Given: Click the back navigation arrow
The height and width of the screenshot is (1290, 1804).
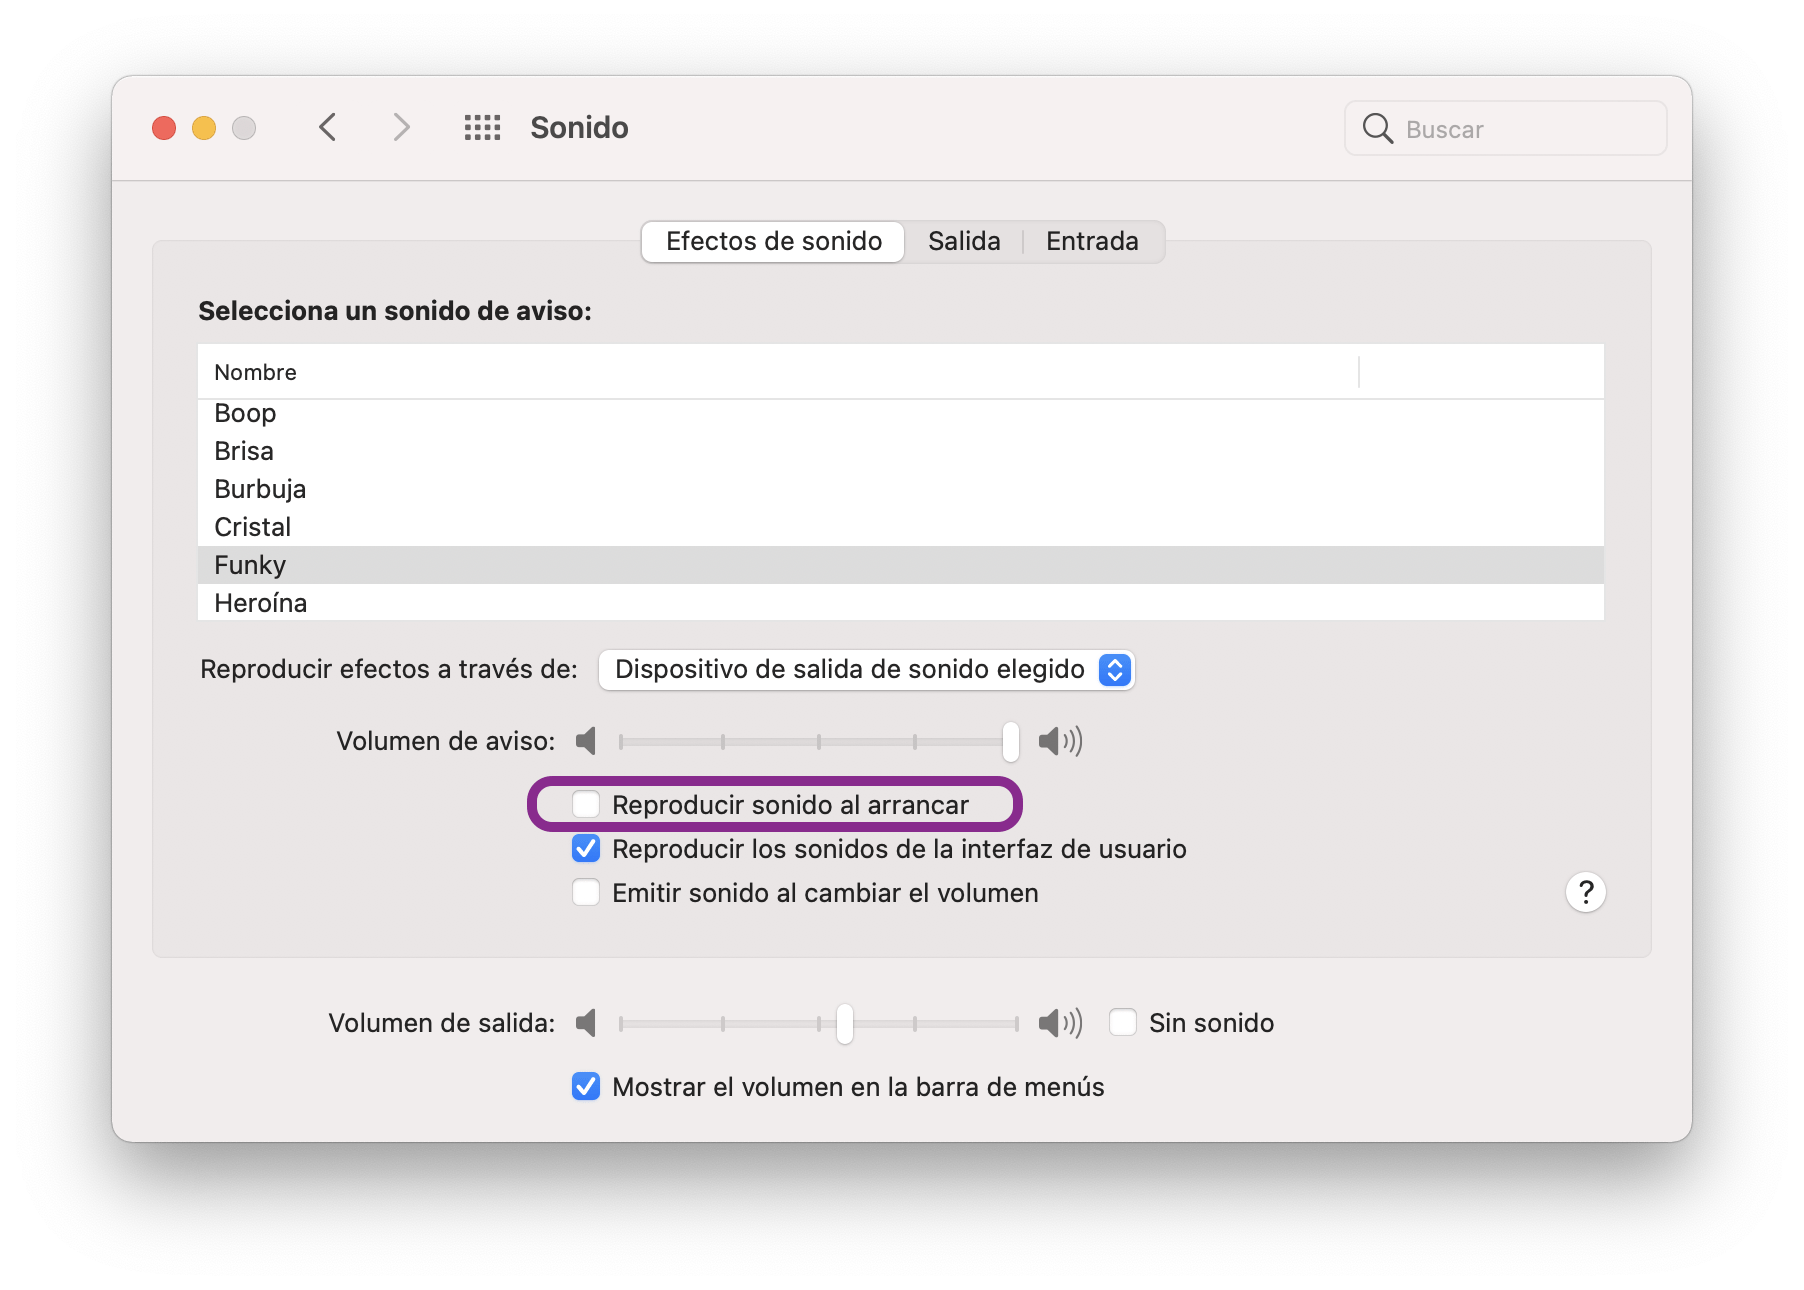Looking at the screenshot, I should (x=327, y=127).
